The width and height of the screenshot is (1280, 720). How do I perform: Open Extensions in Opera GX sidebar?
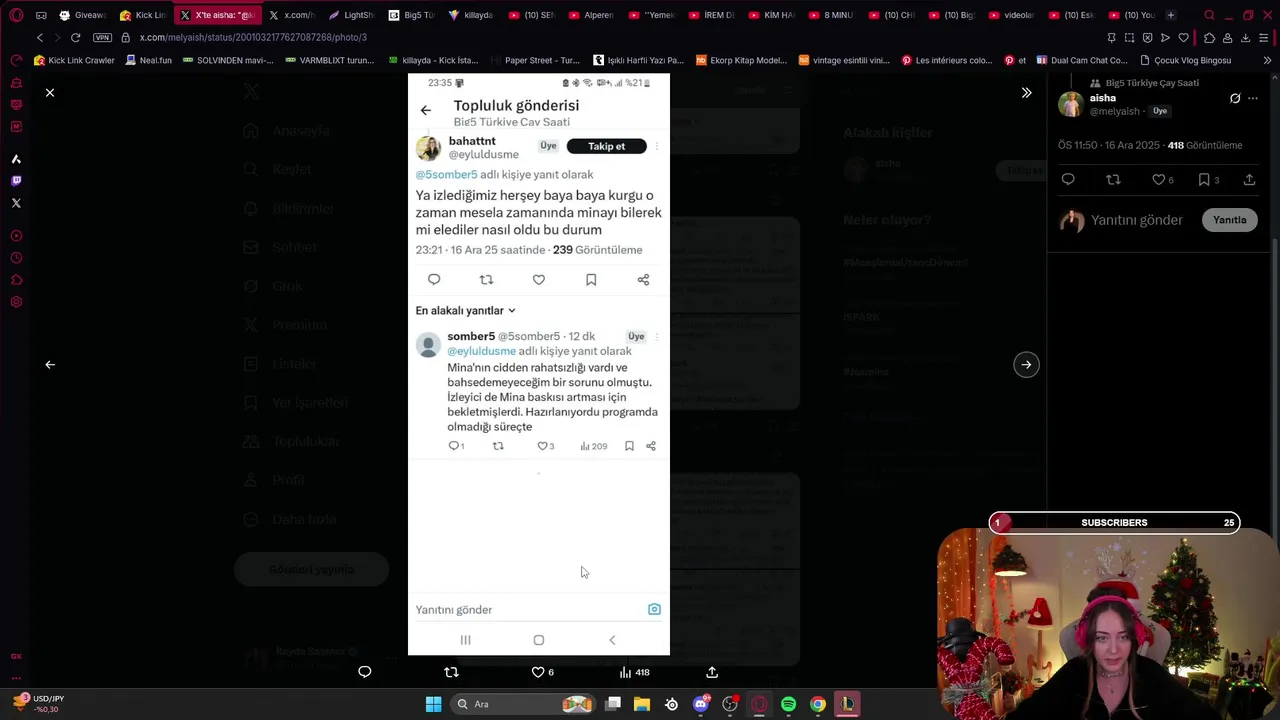(16, 280)
